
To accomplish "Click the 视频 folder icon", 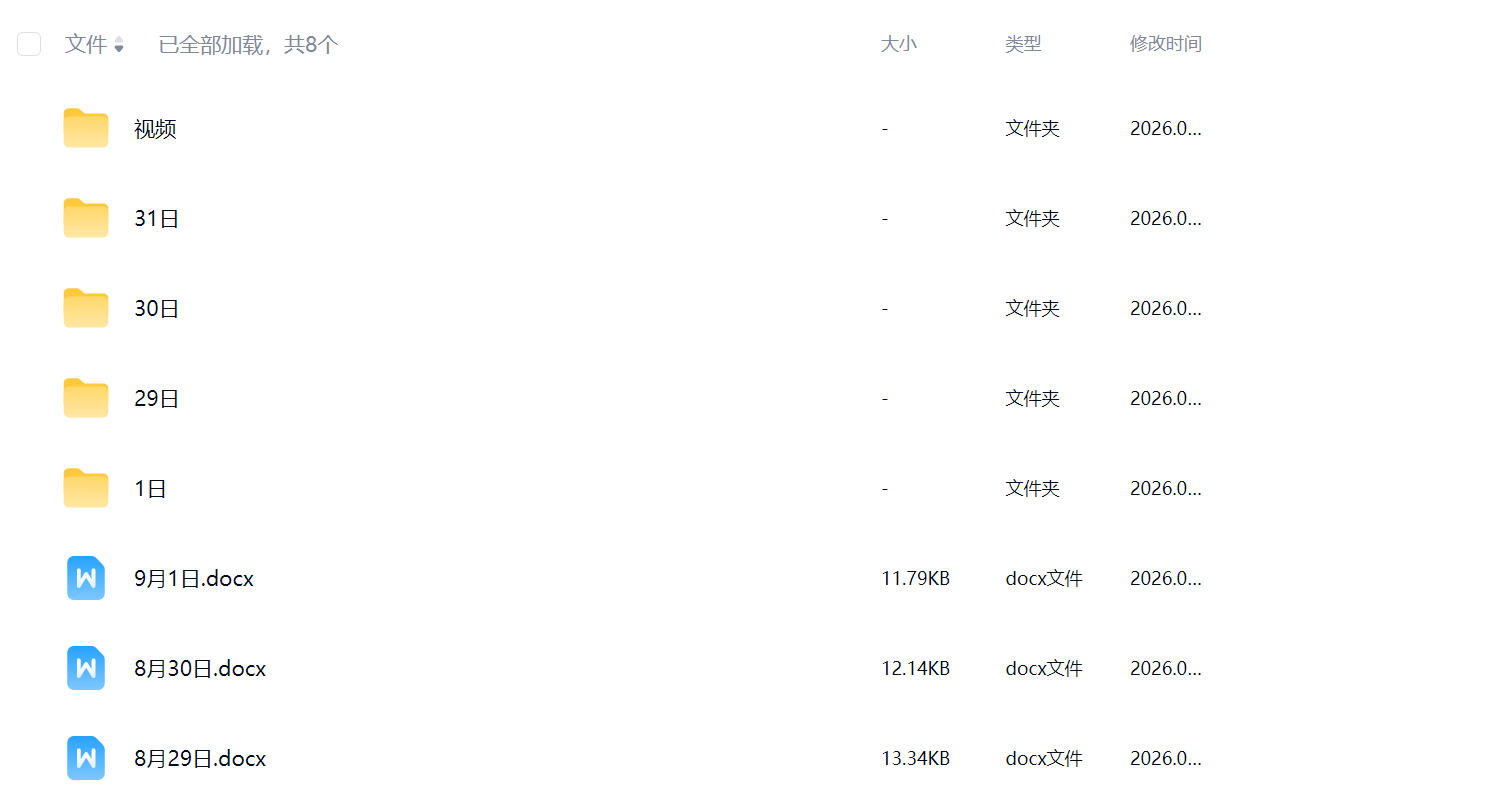I will point(86,129).
